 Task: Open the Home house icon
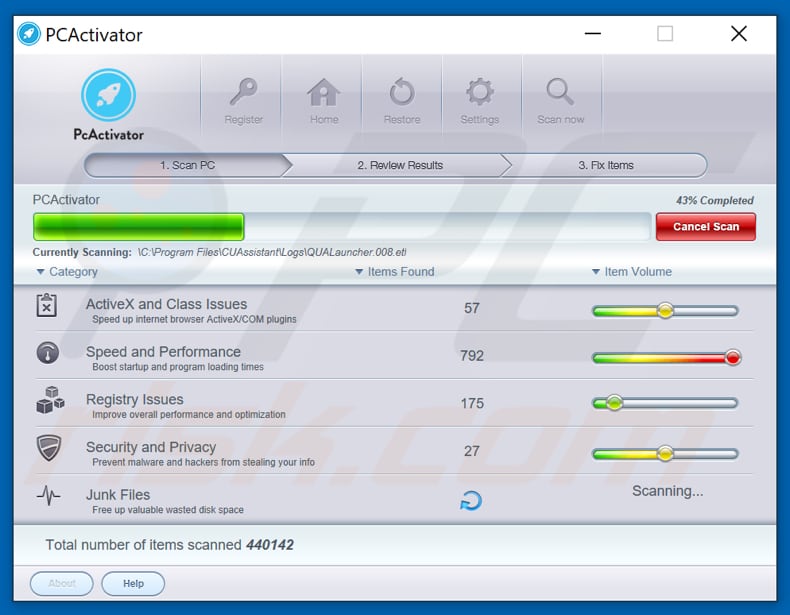(323, 92)
